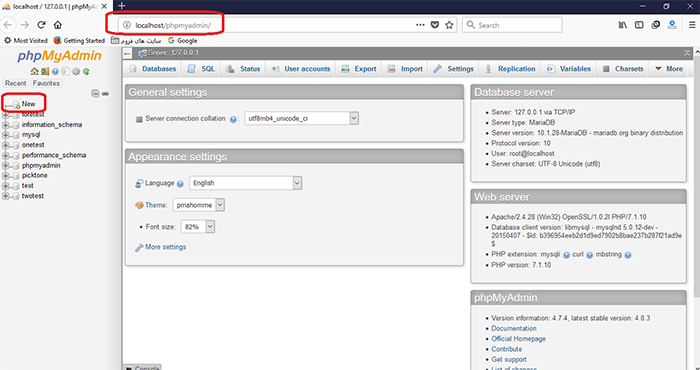This screenshot has width=700, height=370.
Task: Click the Contribute link
Action: pyautogui.click(x=507, y=349)
